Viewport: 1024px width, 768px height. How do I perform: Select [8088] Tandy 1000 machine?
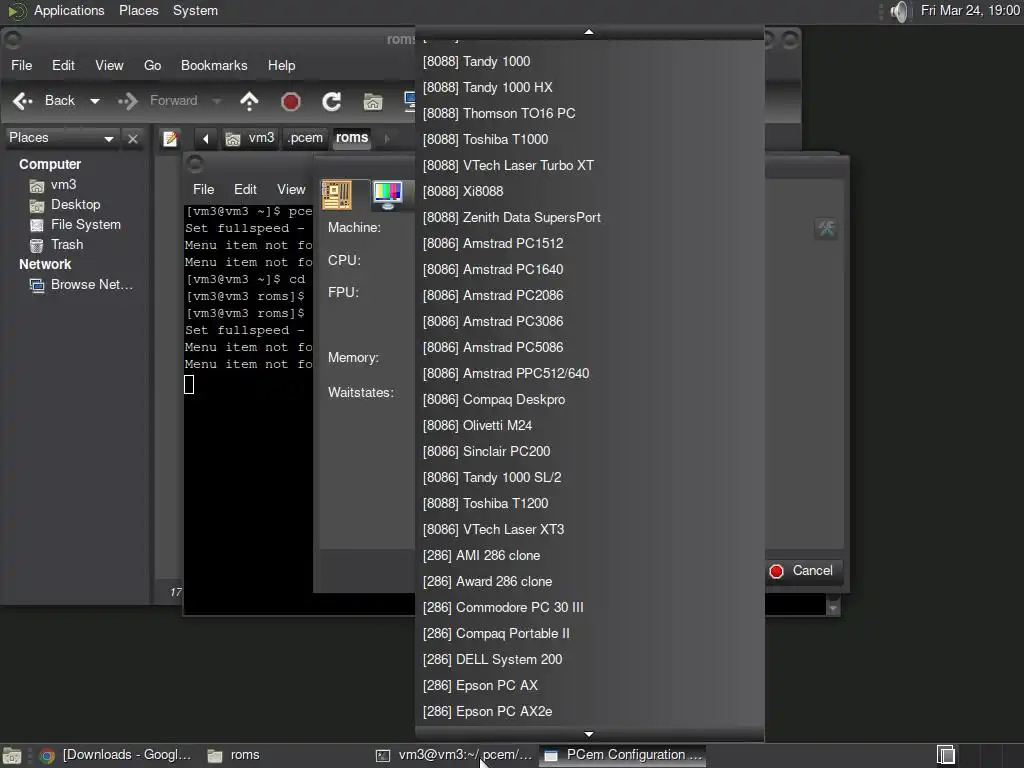[x=589, y=61]
